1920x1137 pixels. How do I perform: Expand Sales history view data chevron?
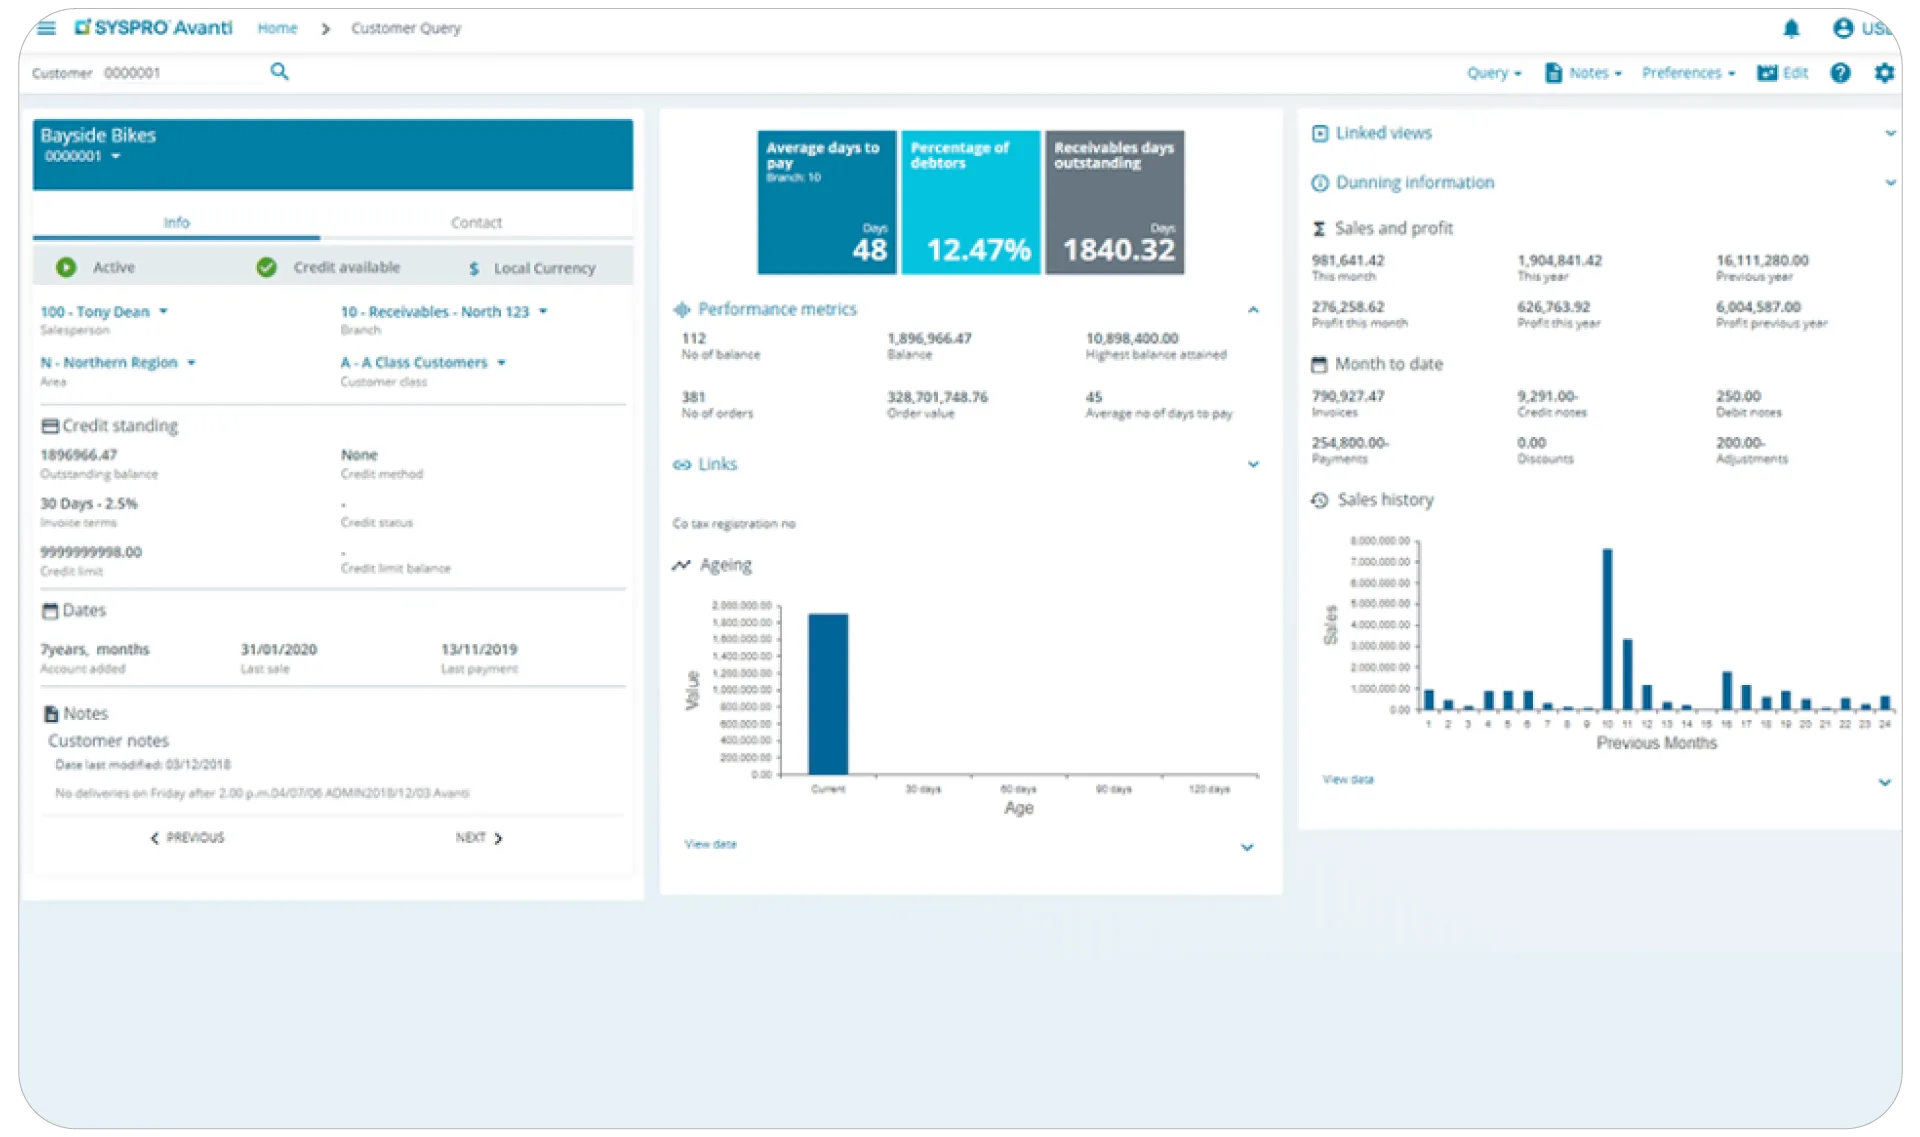pos(1884,783)
